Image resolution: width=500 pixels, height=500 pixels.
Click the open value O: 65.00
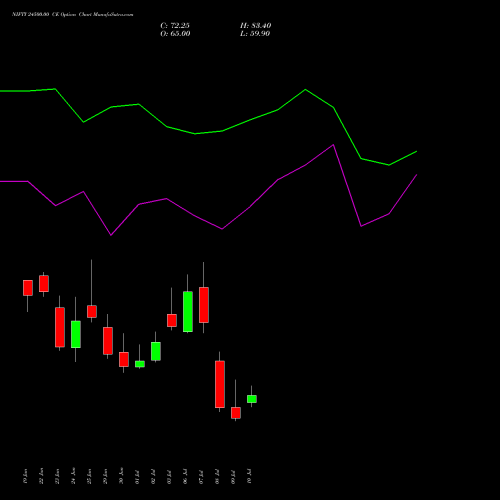(x=175, y=34)
